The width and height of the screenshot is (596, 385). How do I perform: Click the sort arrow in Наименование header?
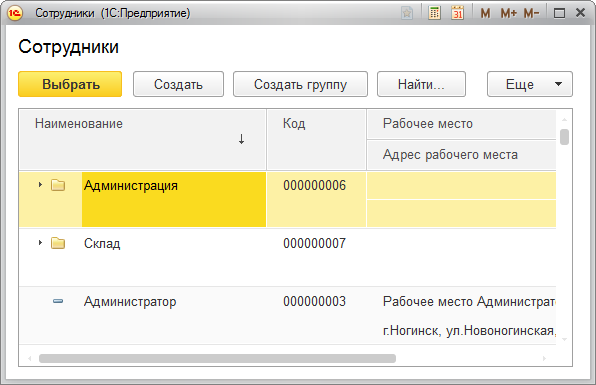(241, 139)
